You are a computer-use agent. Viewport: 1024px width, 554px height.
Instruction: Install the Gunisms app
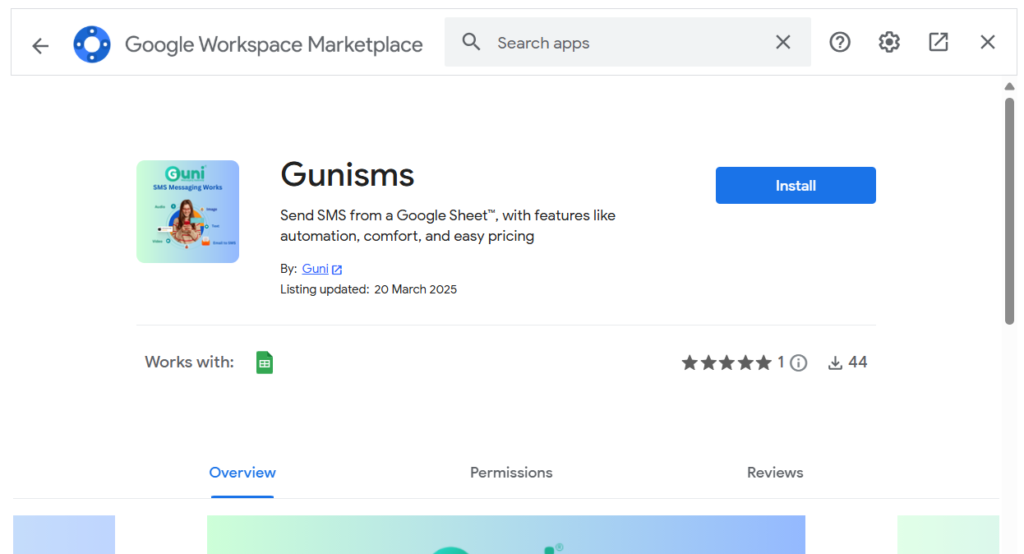click(795, 186)
